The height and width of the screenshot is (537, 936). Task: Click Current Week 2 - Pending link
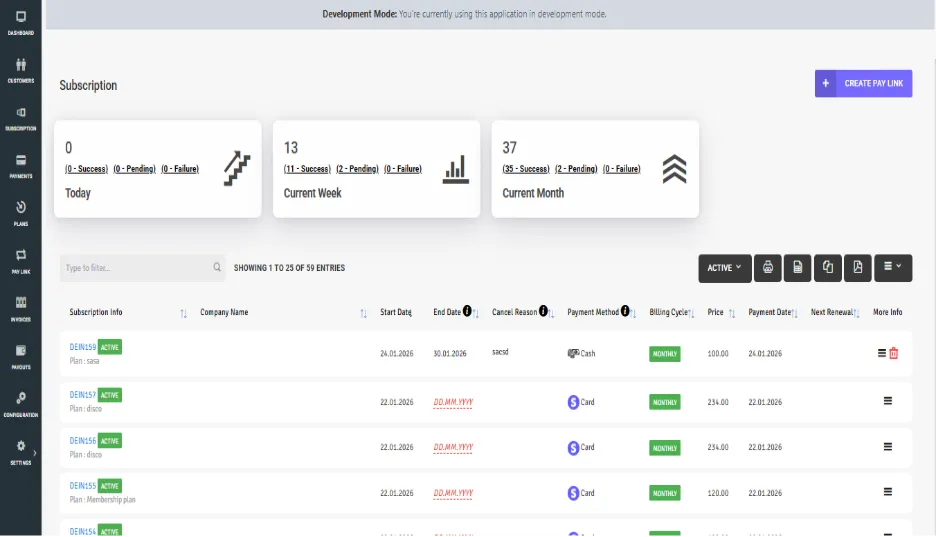(x=357, y=169)
